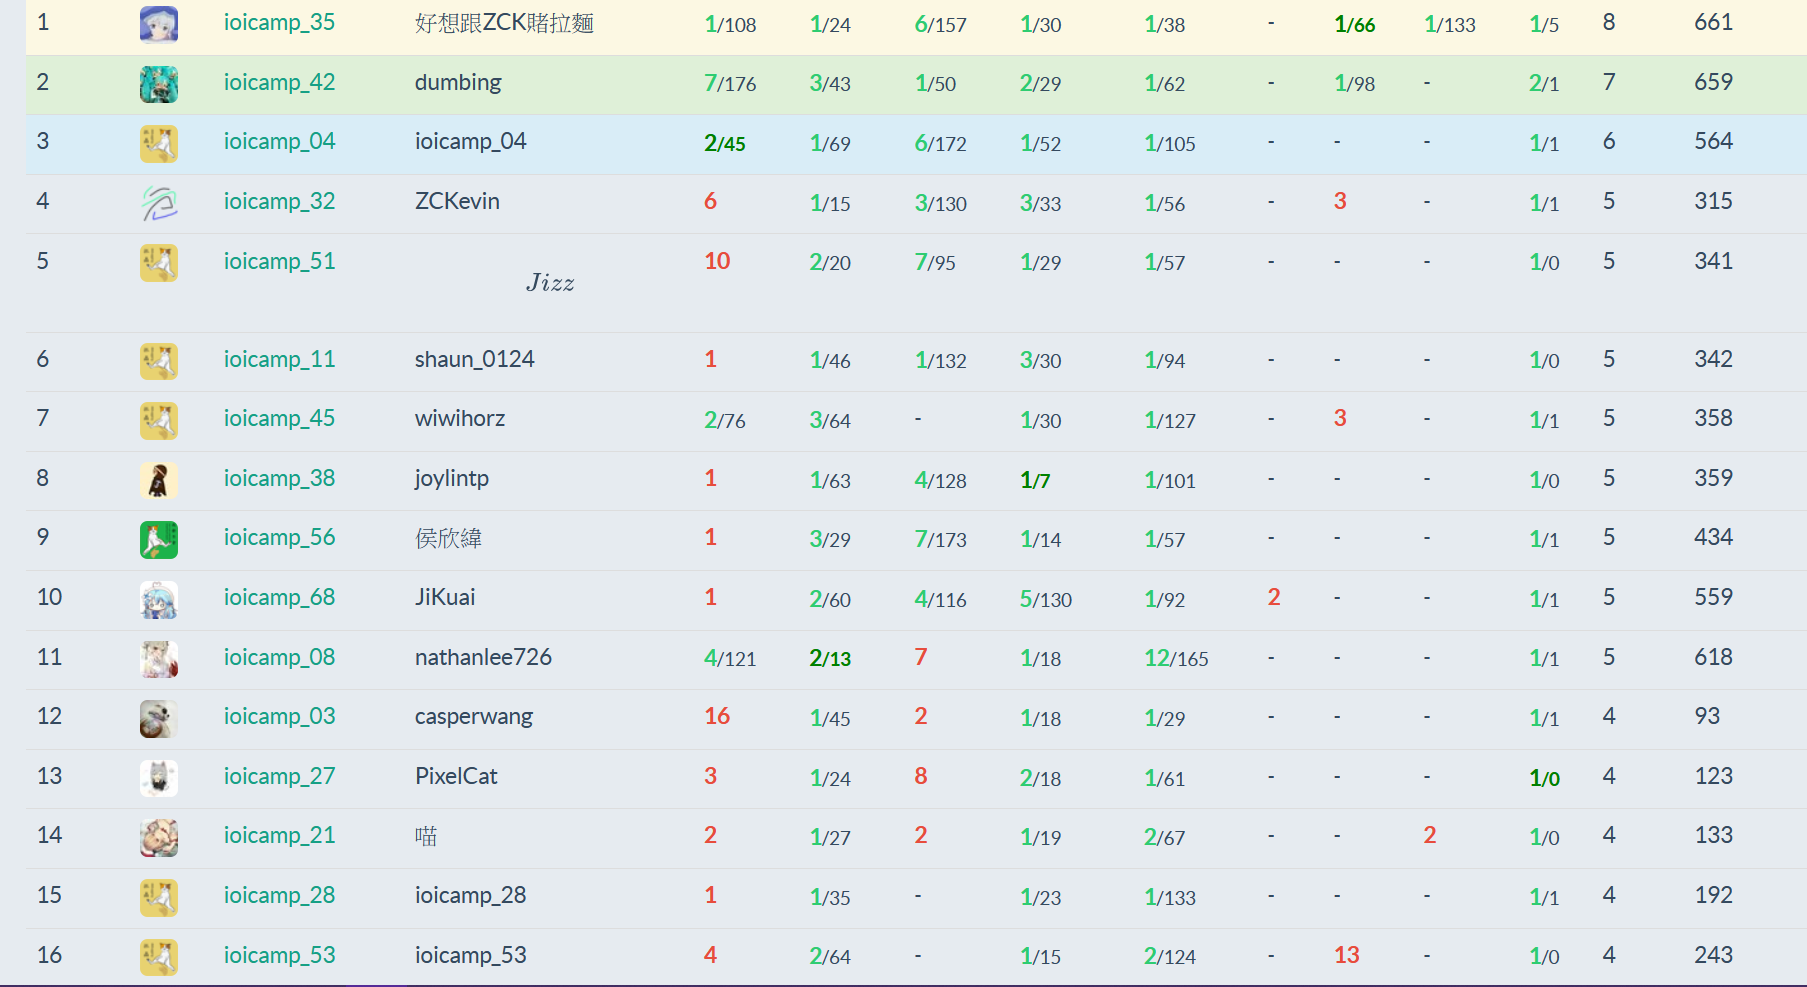Open avatar of ioicamp_21
This screenshot has height=987, width=1807.
coord(159,837)
